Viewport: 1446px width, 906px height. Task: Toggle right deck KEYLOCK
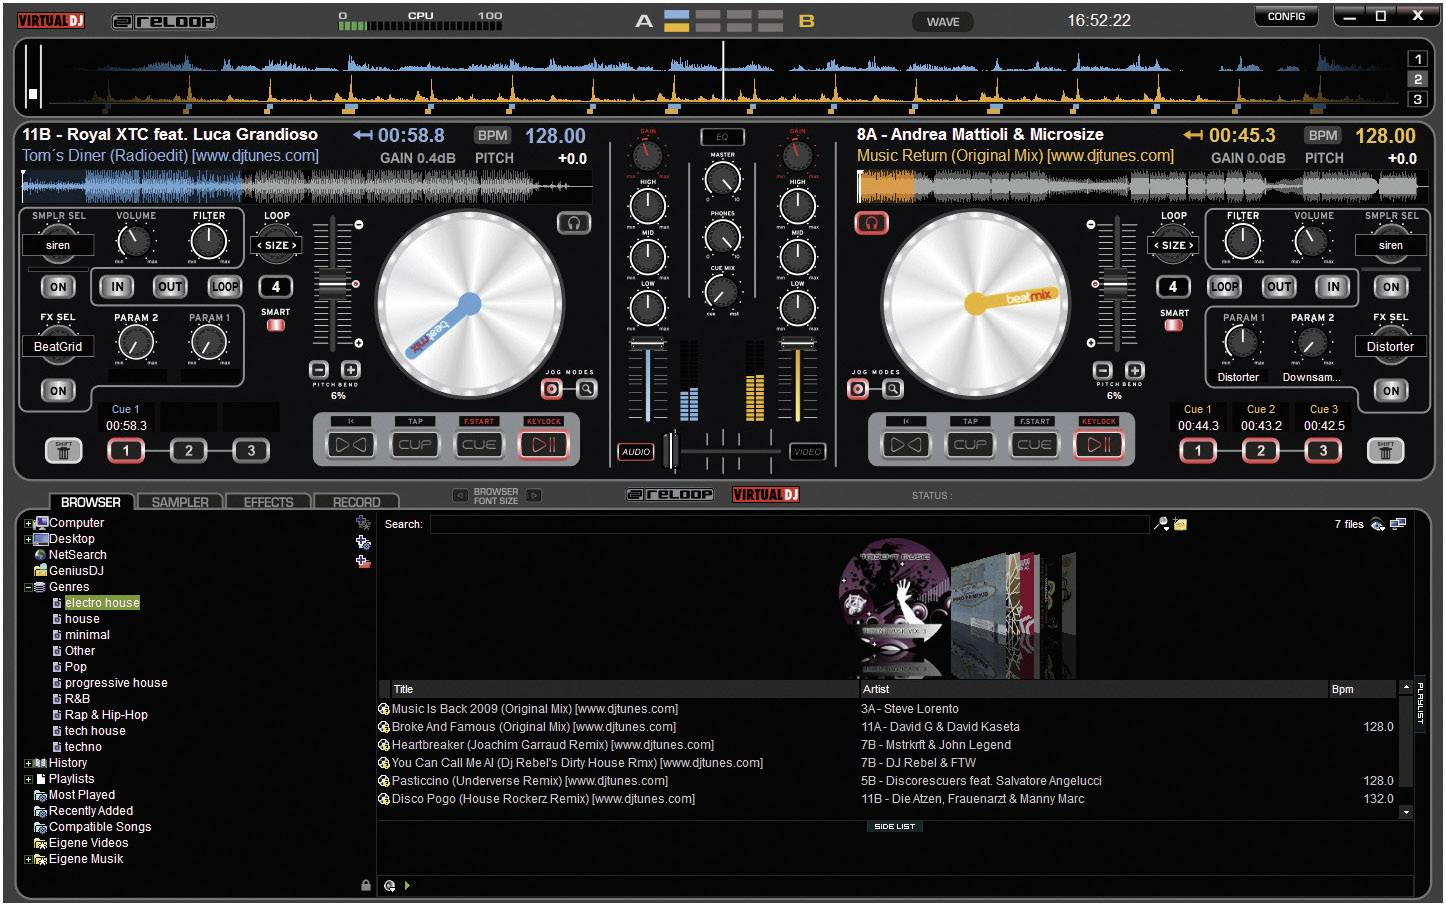(1099, 421)
